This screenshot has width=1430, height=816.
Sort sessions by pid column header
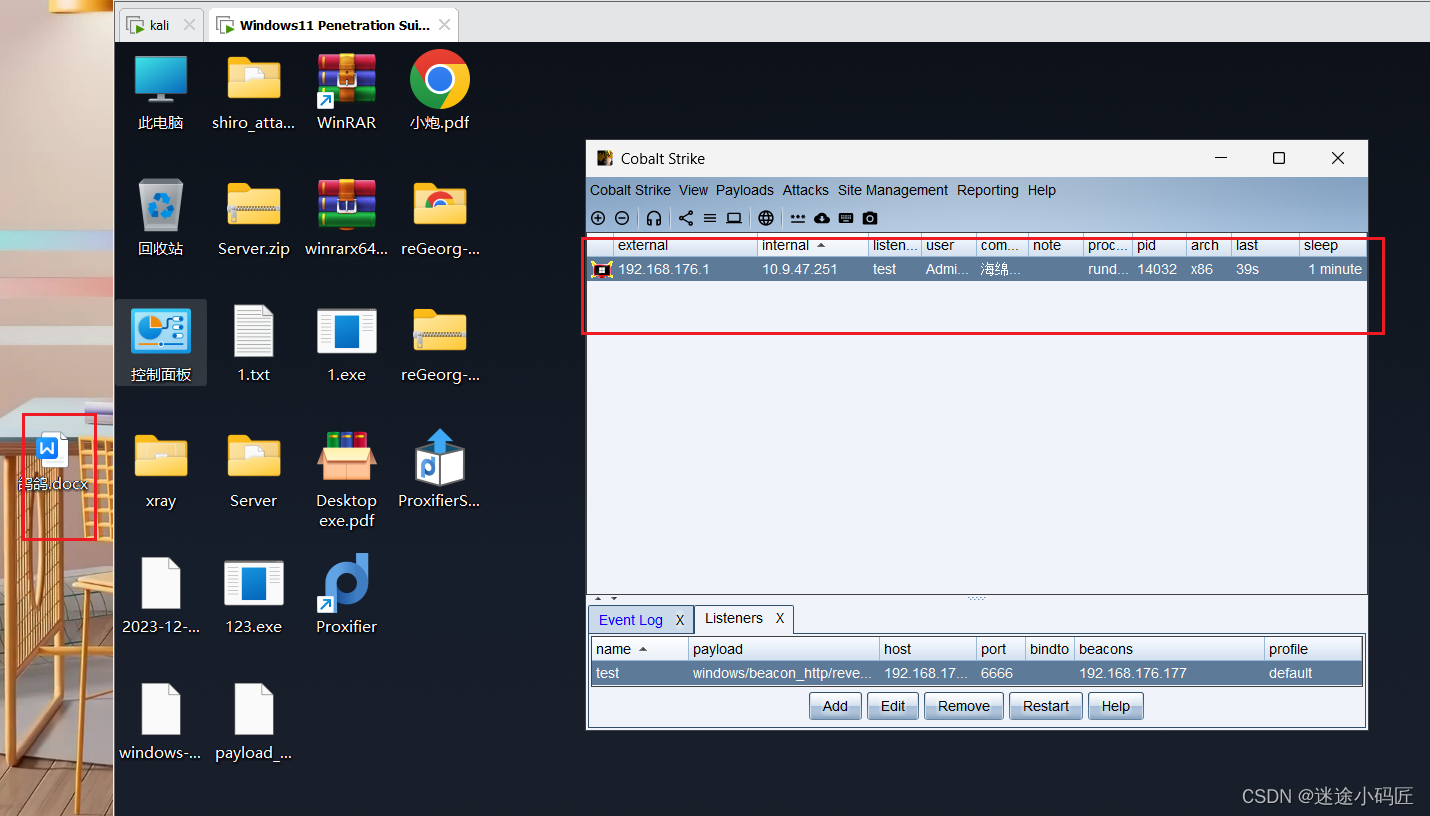pos(1159,245)
